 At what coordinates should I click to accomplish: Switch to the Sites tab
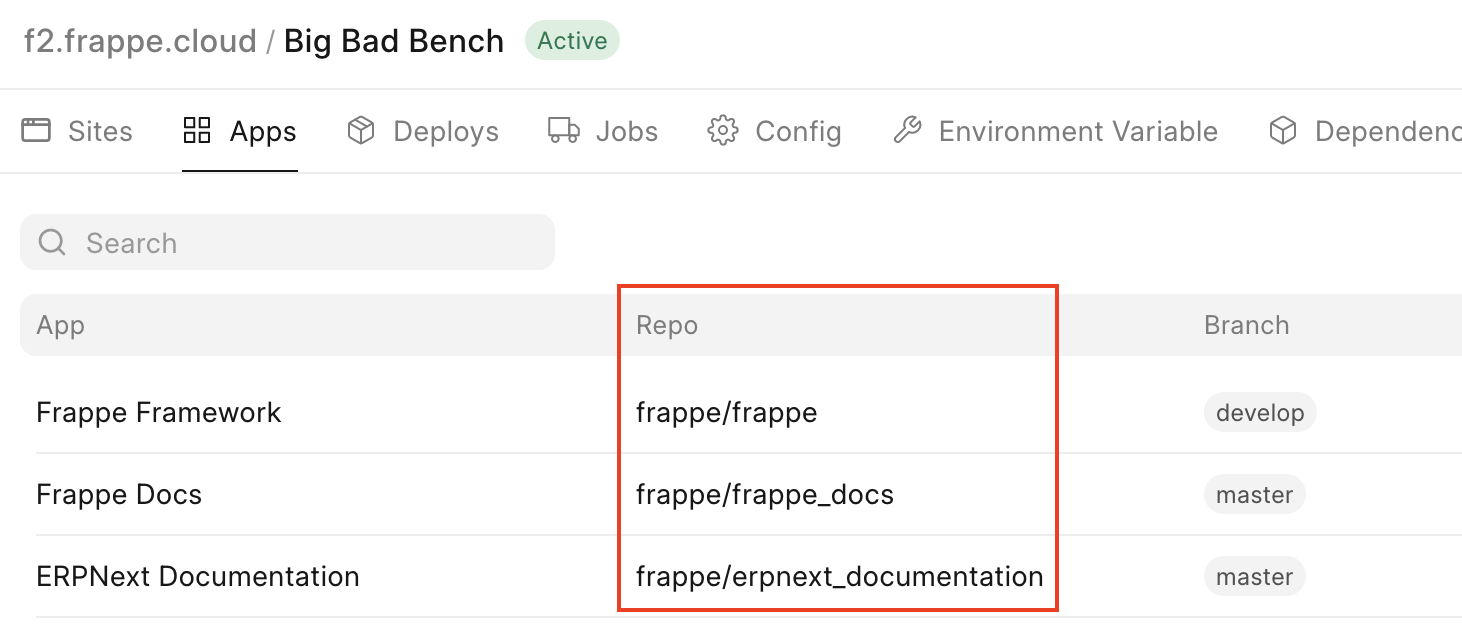(x=99, y=131)
